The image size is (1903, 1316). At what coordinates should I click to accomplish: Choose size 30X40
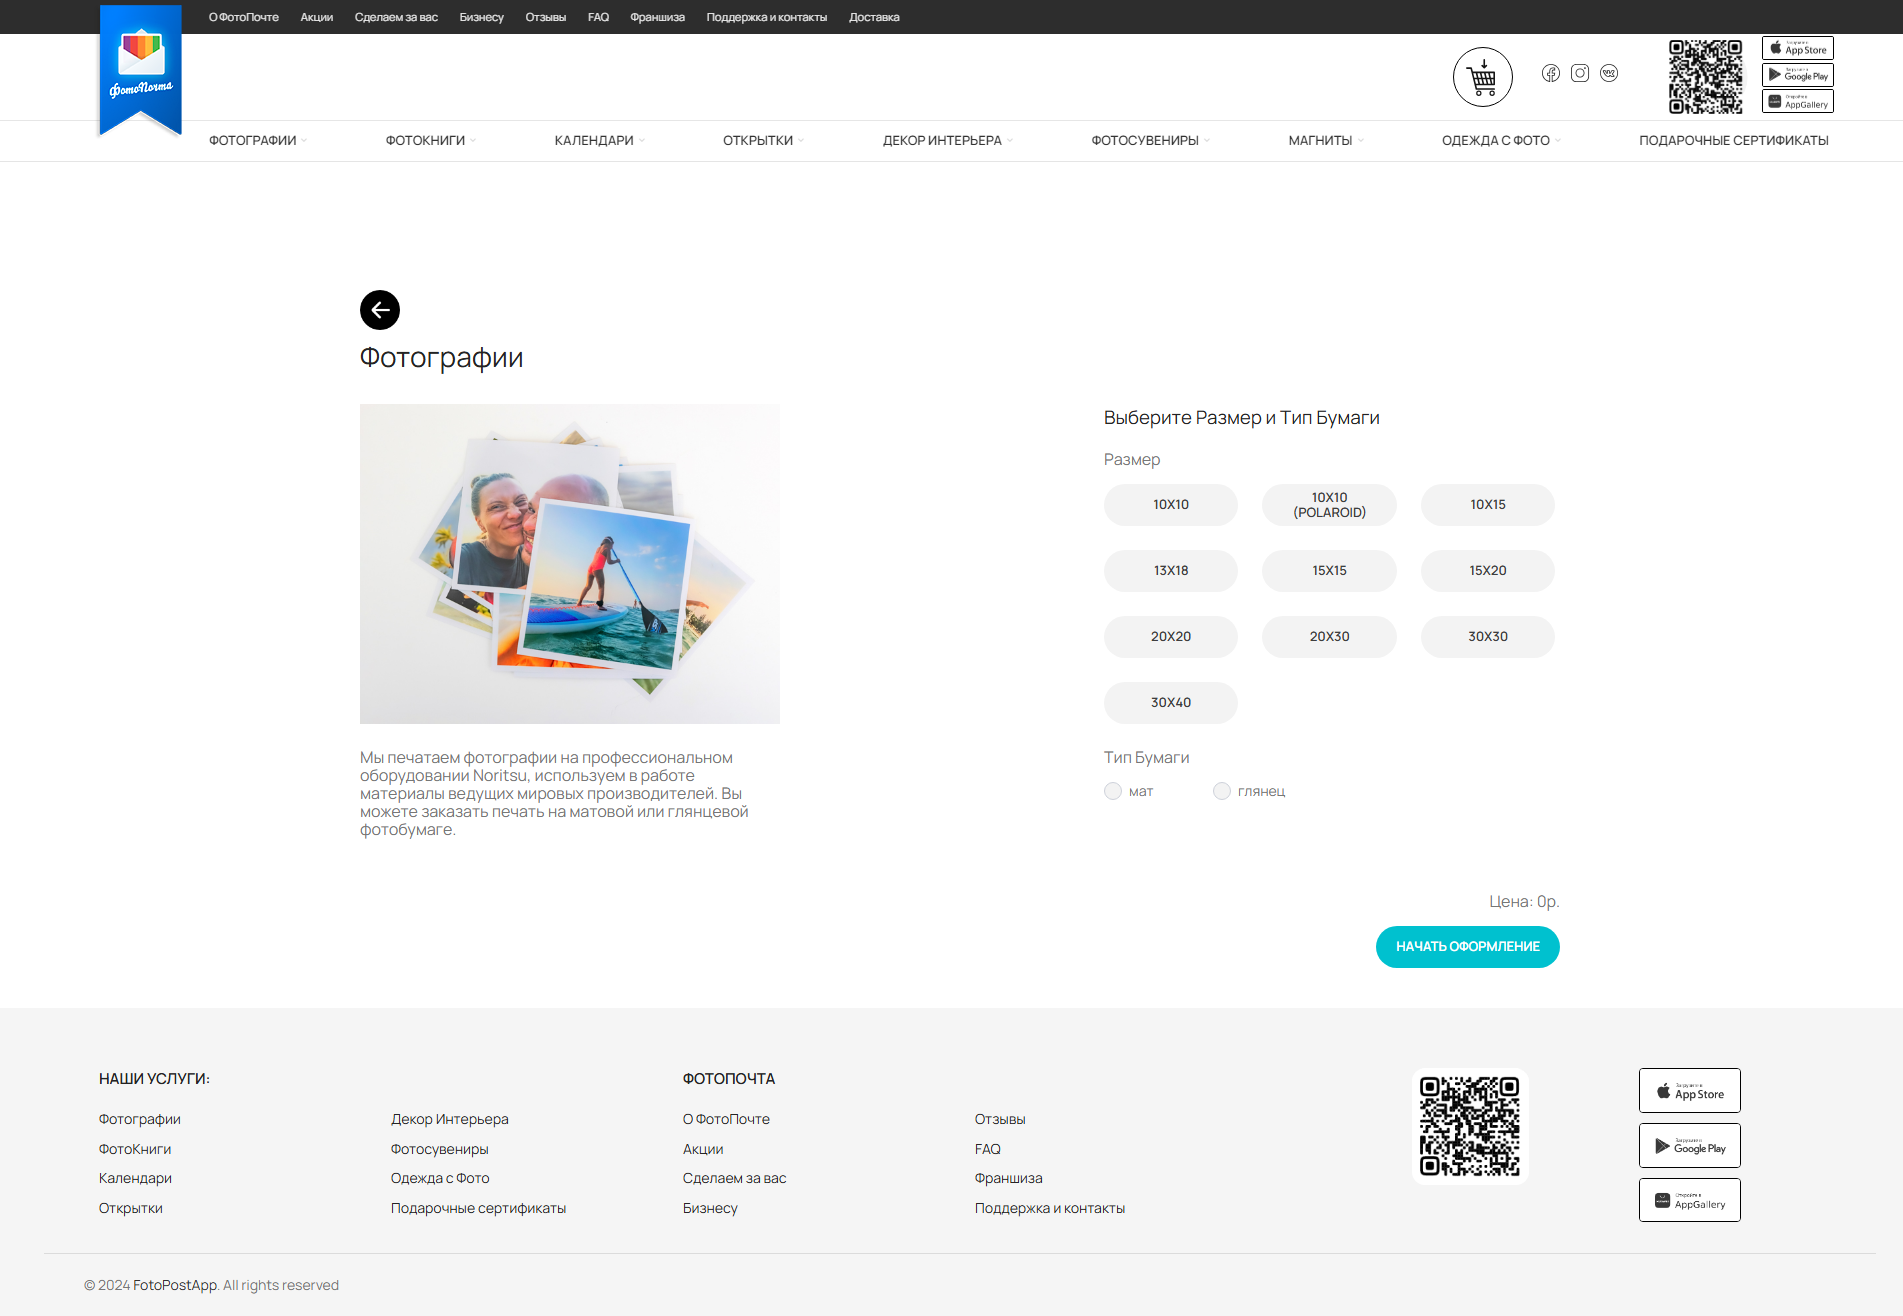(1171, 703)
